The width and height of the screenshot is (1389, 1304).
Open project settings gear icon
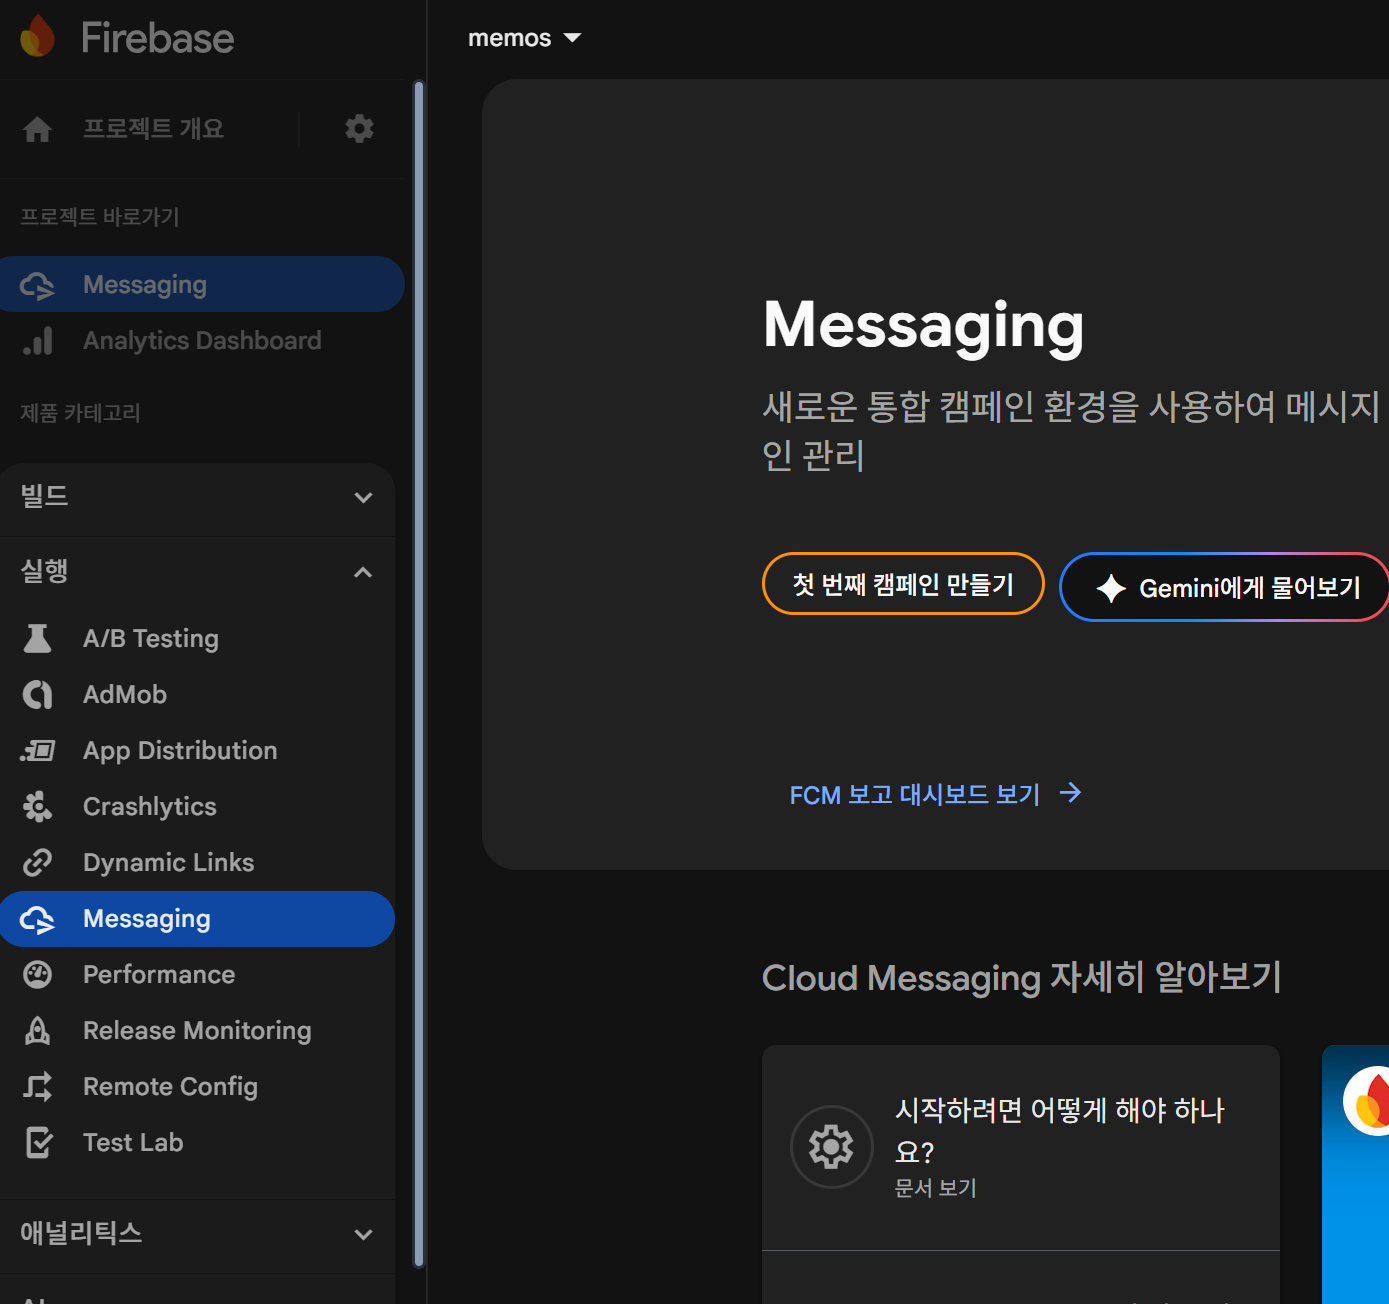point(359,128)
